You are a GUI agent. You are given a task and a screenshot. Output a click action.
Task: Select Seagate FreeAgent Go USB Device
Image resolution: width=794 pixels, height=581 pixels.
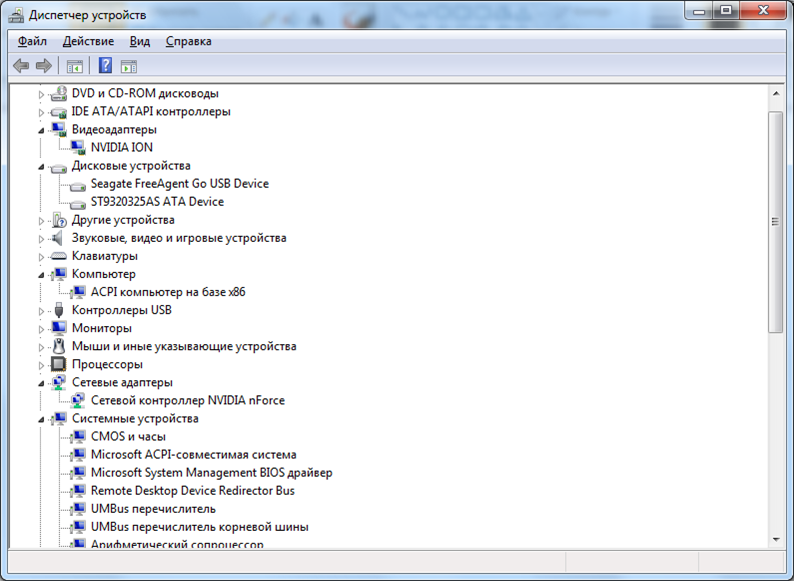click(180, 183)
